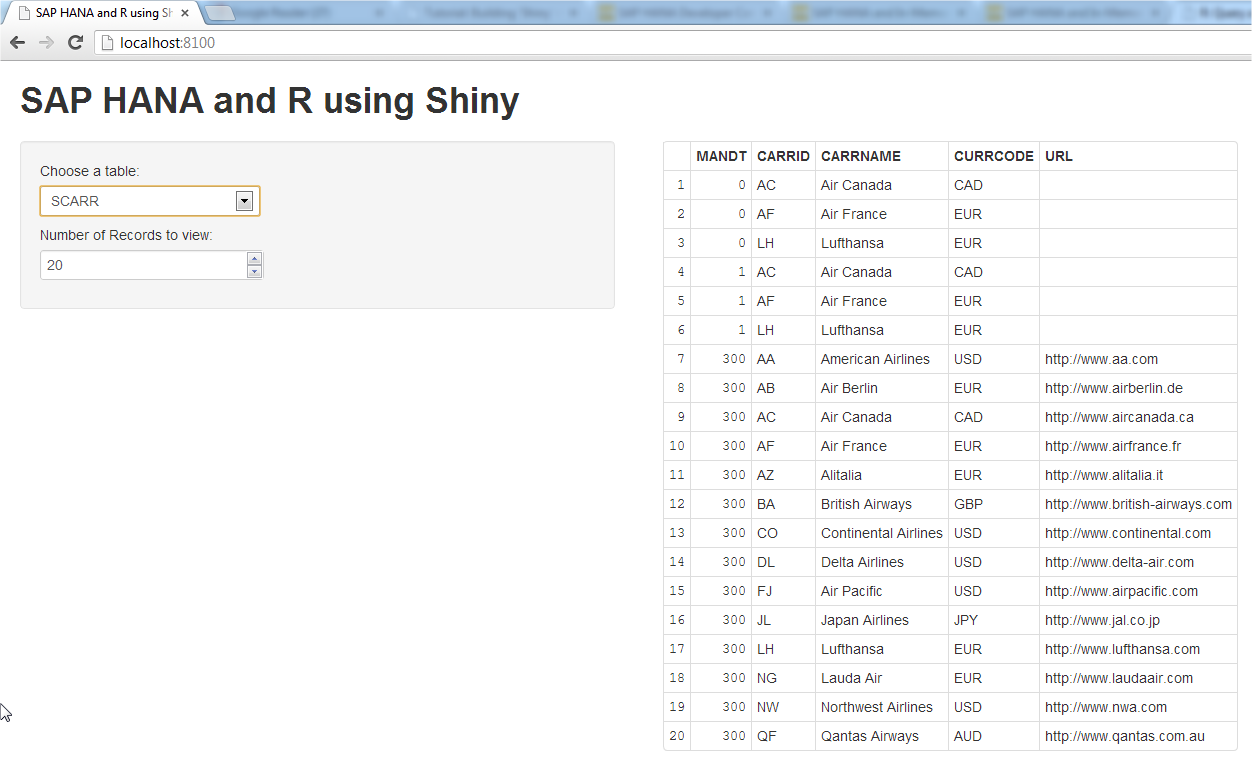Click the Japan Airlines carrier name

coord(865,620)
